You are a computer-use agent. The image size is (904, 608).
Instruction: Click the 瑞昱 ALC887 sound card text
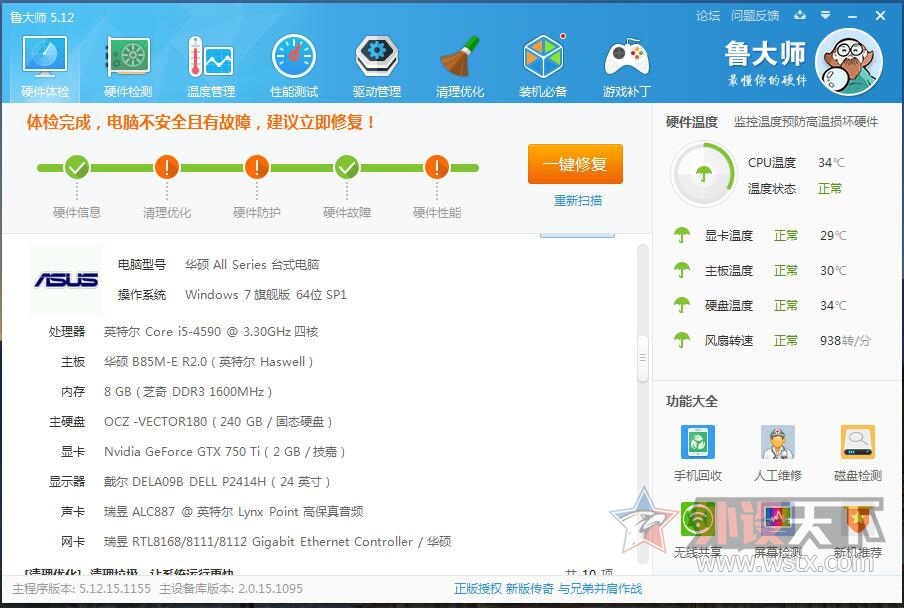point(233,511)
